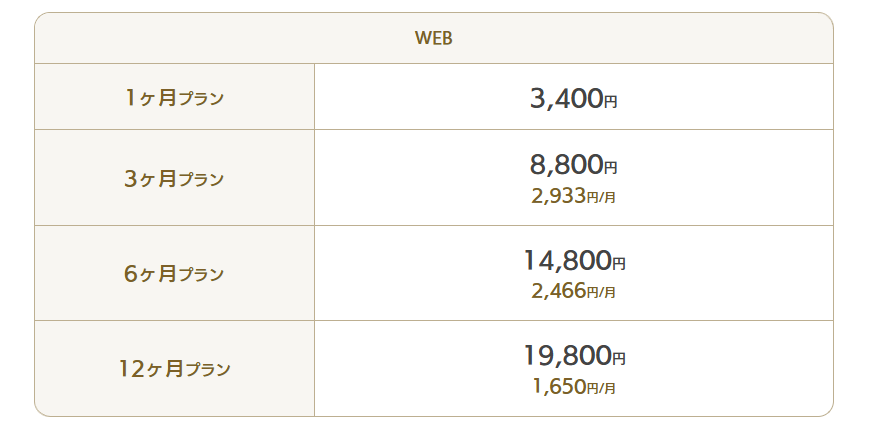Select the 3ヶ月プラン row label
870x431 pixels.
click(x=174, y=179)
